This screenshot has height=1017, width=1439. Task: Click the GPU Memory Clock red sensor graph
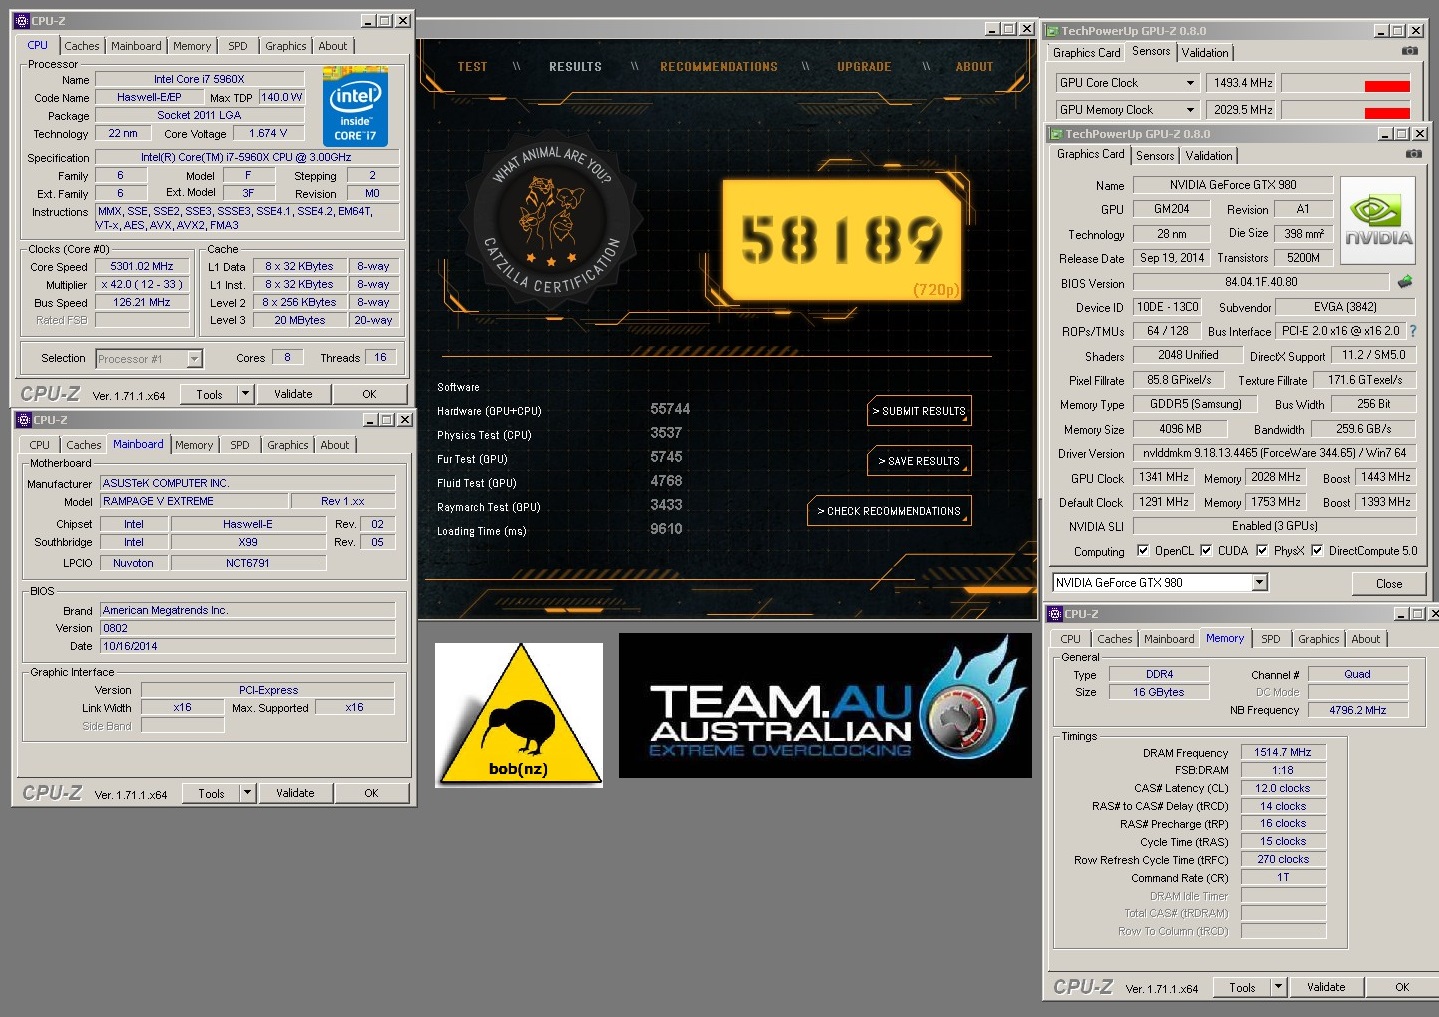click(x=1346, y=110)
